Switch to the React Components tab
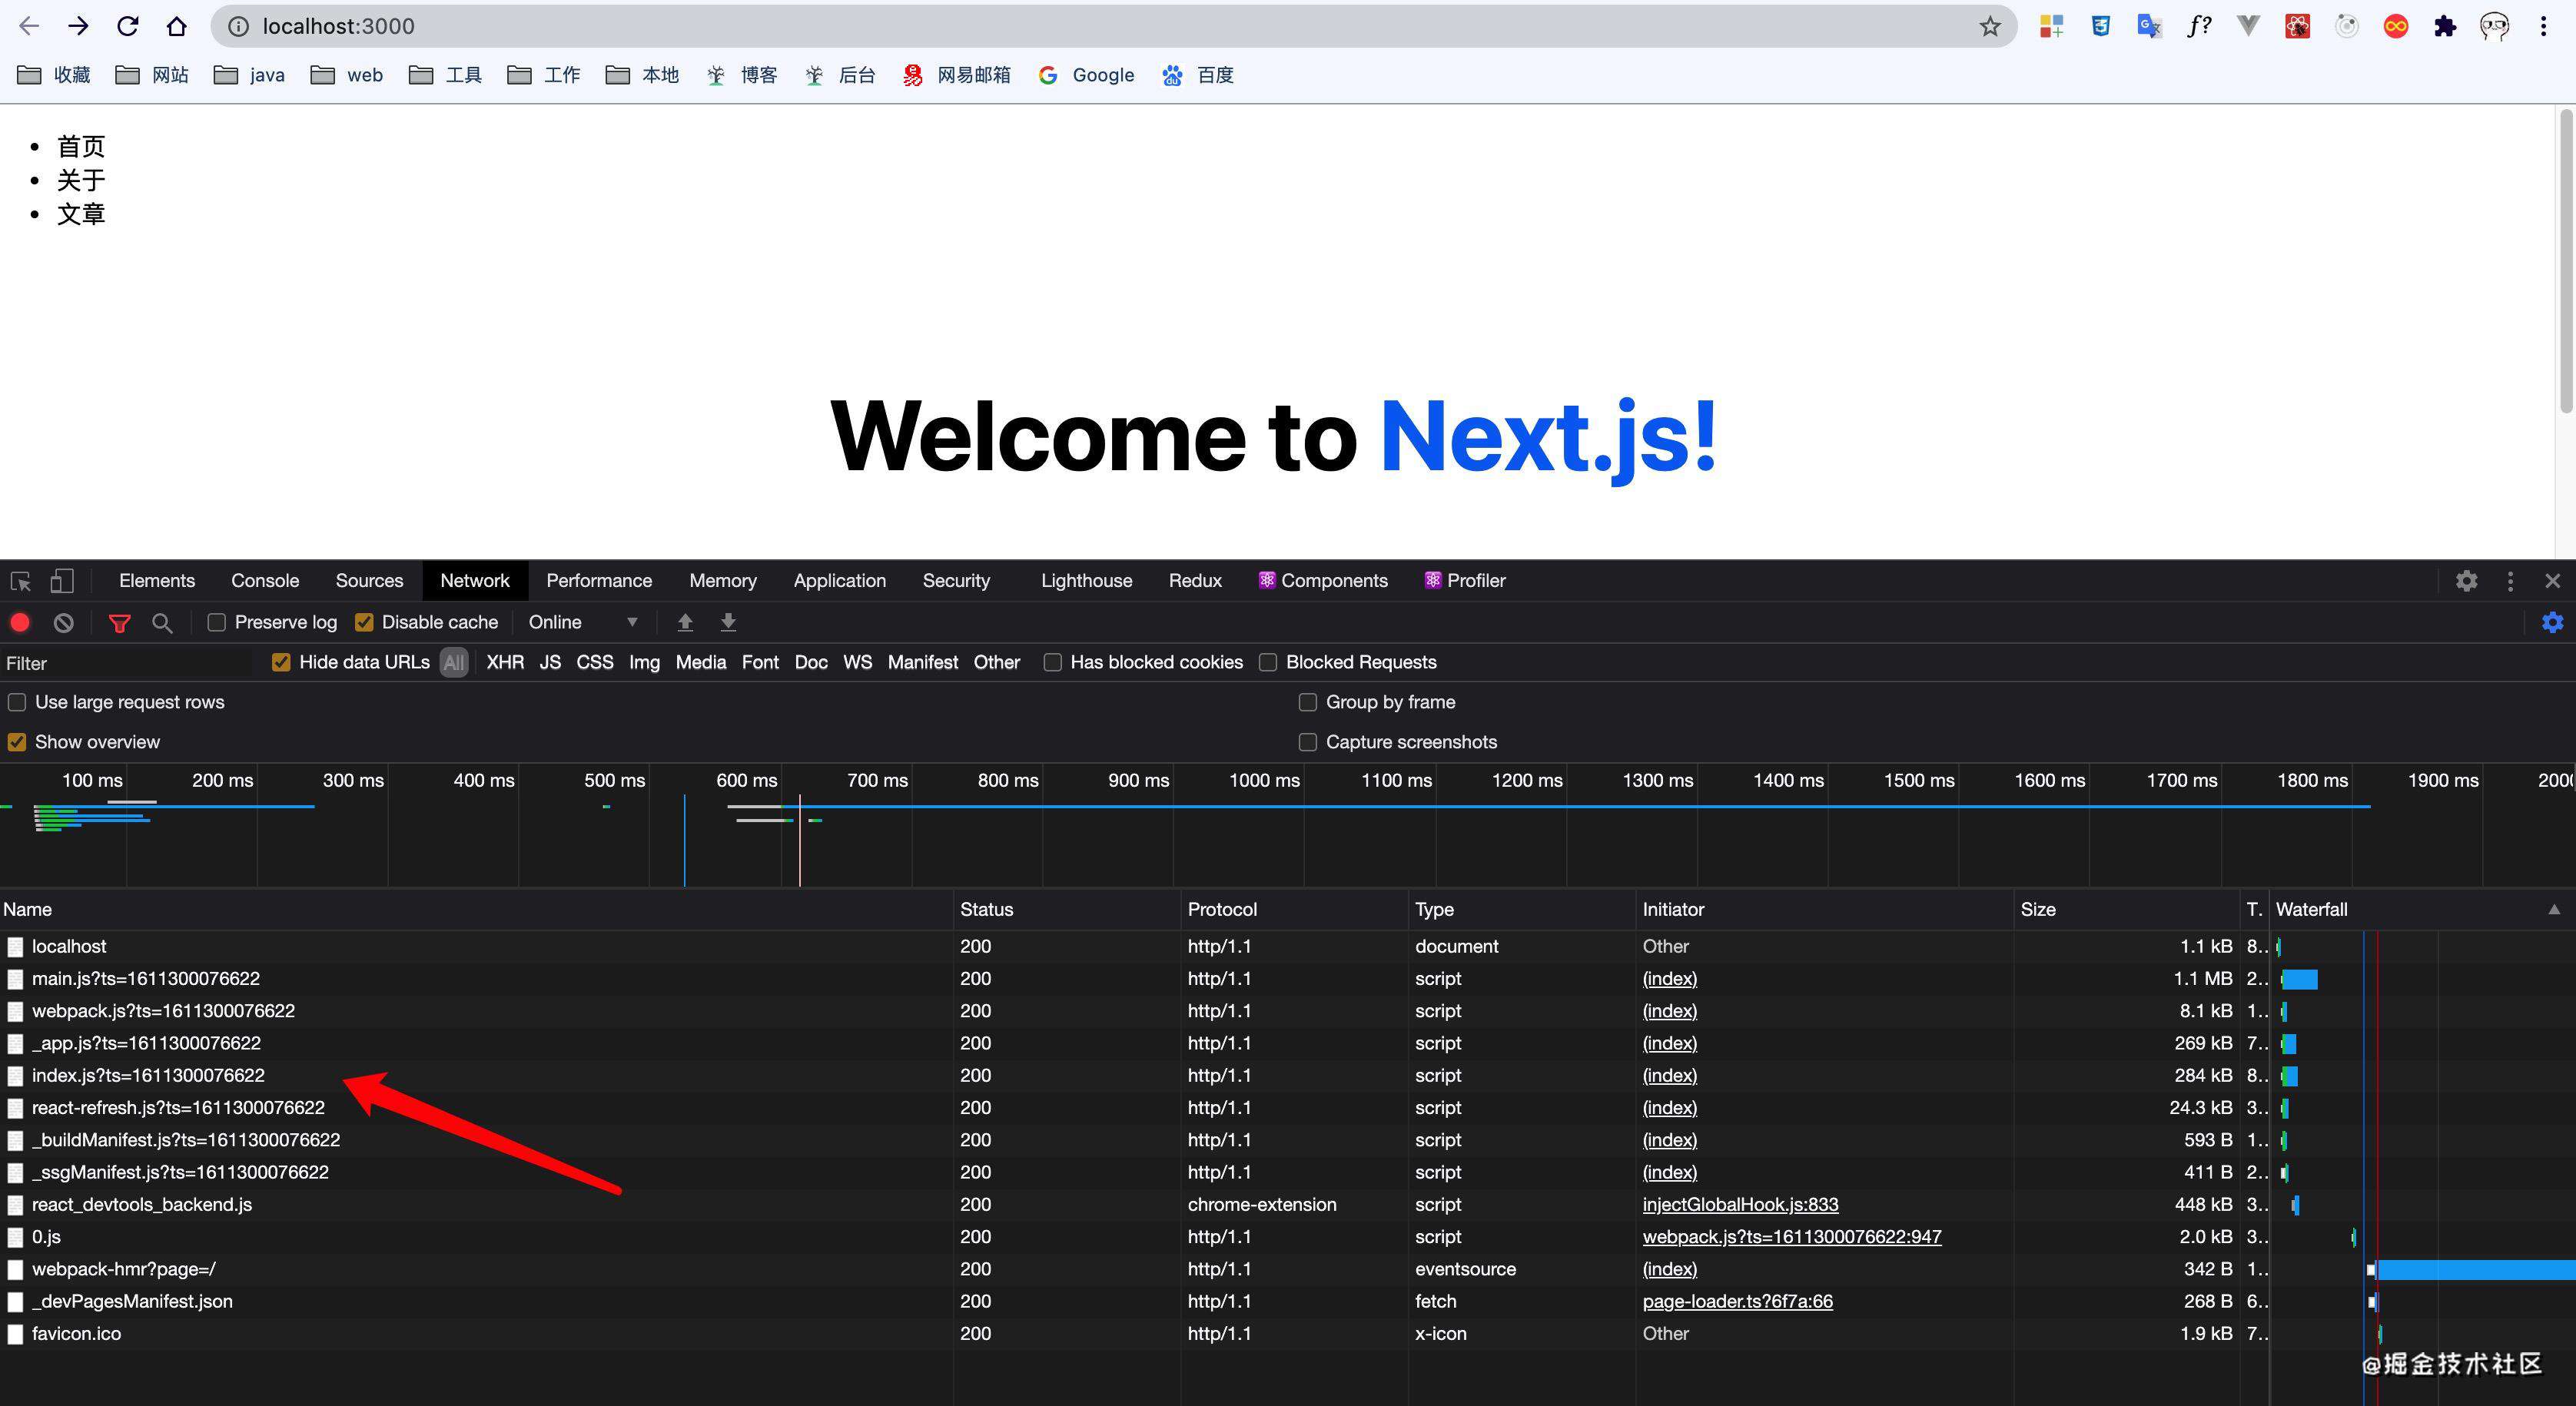This screenshot has width=2576, height=1406. pos(1323,581)
